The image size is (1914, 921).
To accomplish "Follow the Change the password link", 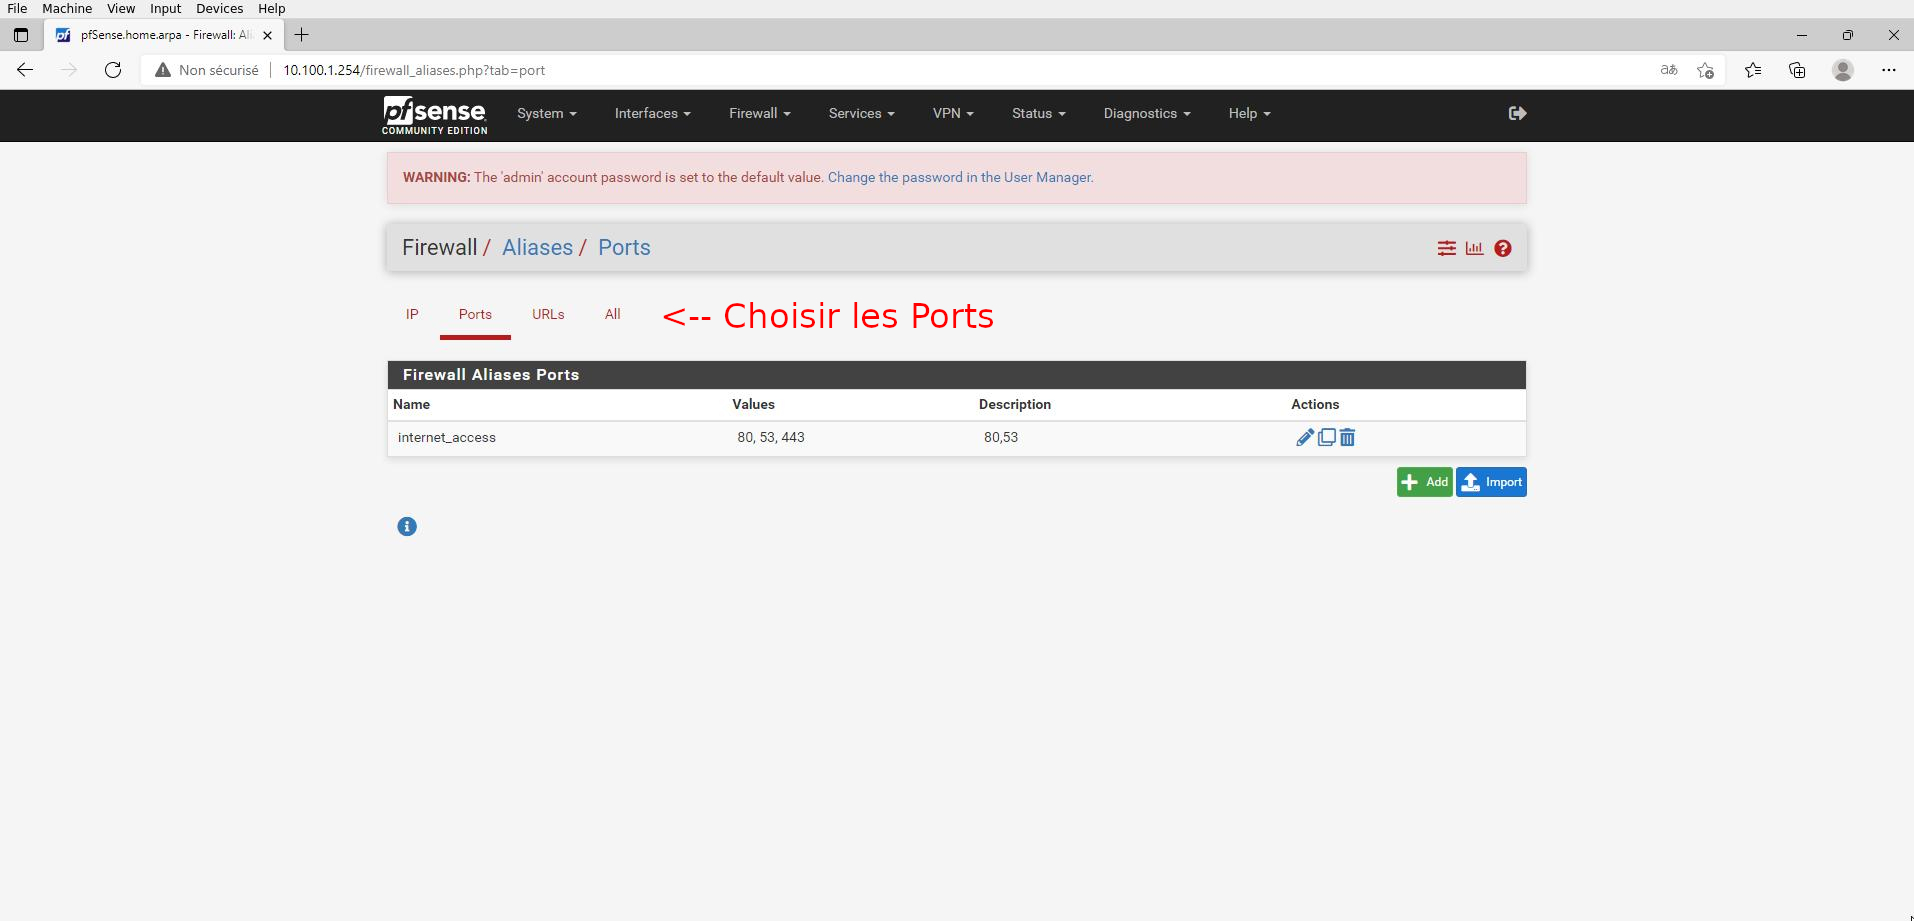I will pos(960,177).
